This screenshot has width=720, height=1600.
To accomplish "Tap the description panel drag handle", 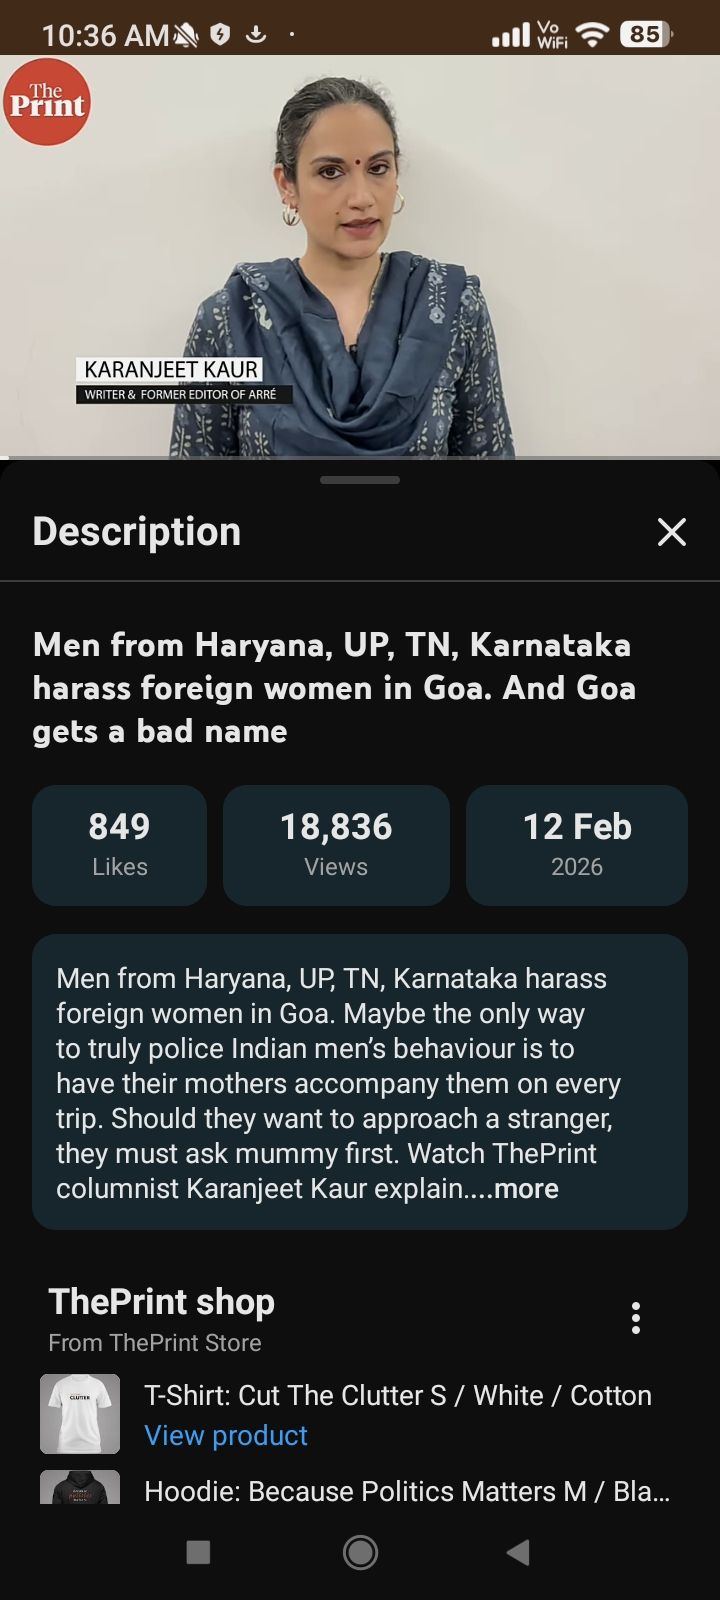I will coord(360,480).
